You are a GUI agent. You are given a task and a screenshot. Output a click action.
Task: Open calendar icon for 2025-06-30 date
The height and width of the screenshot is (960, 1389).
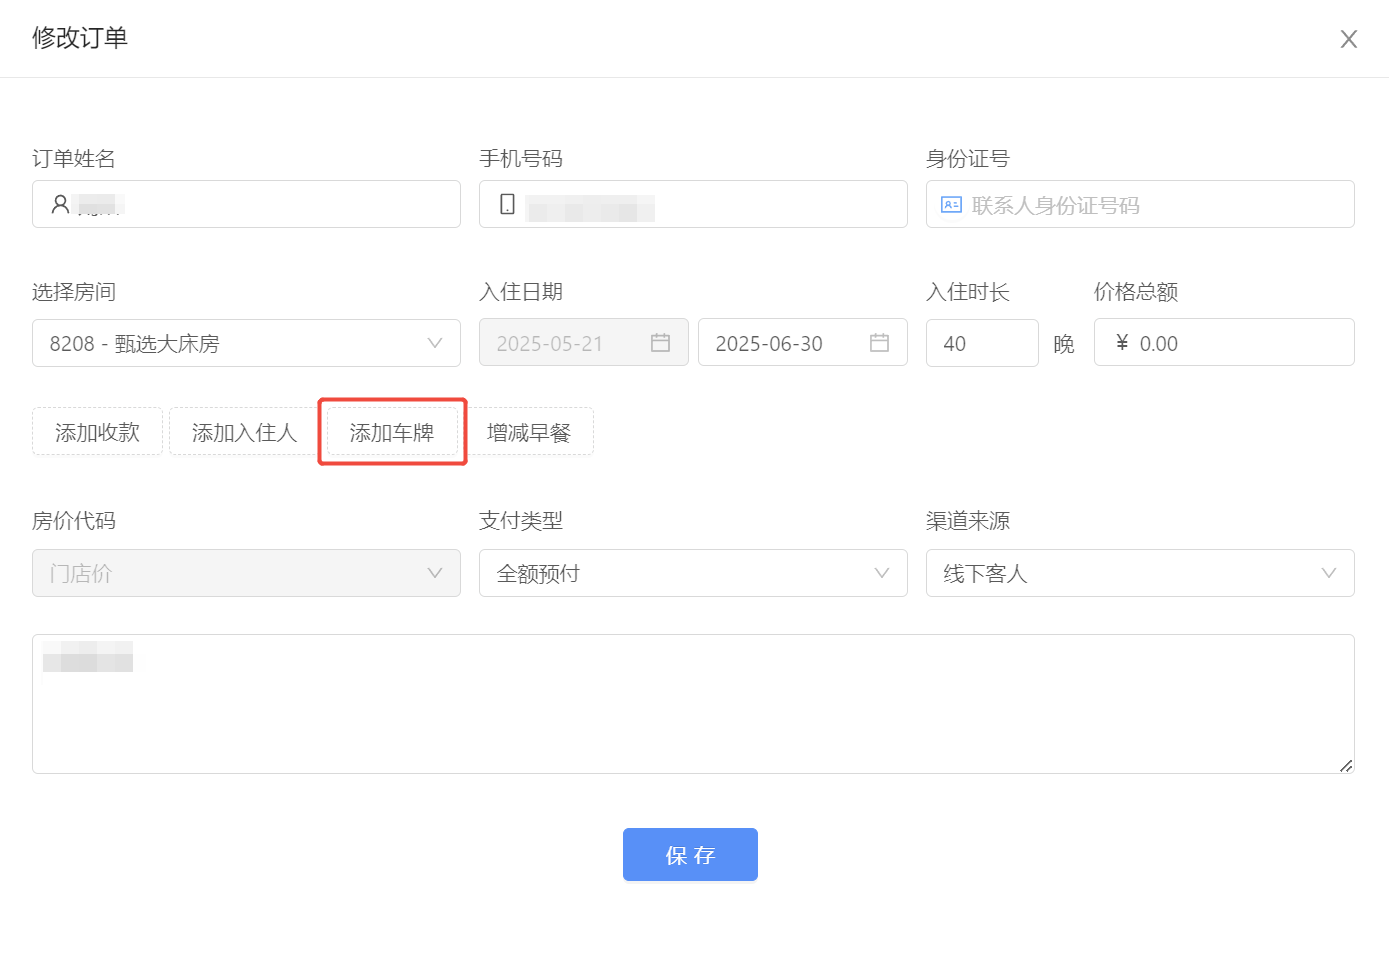[x=879, y=343]
